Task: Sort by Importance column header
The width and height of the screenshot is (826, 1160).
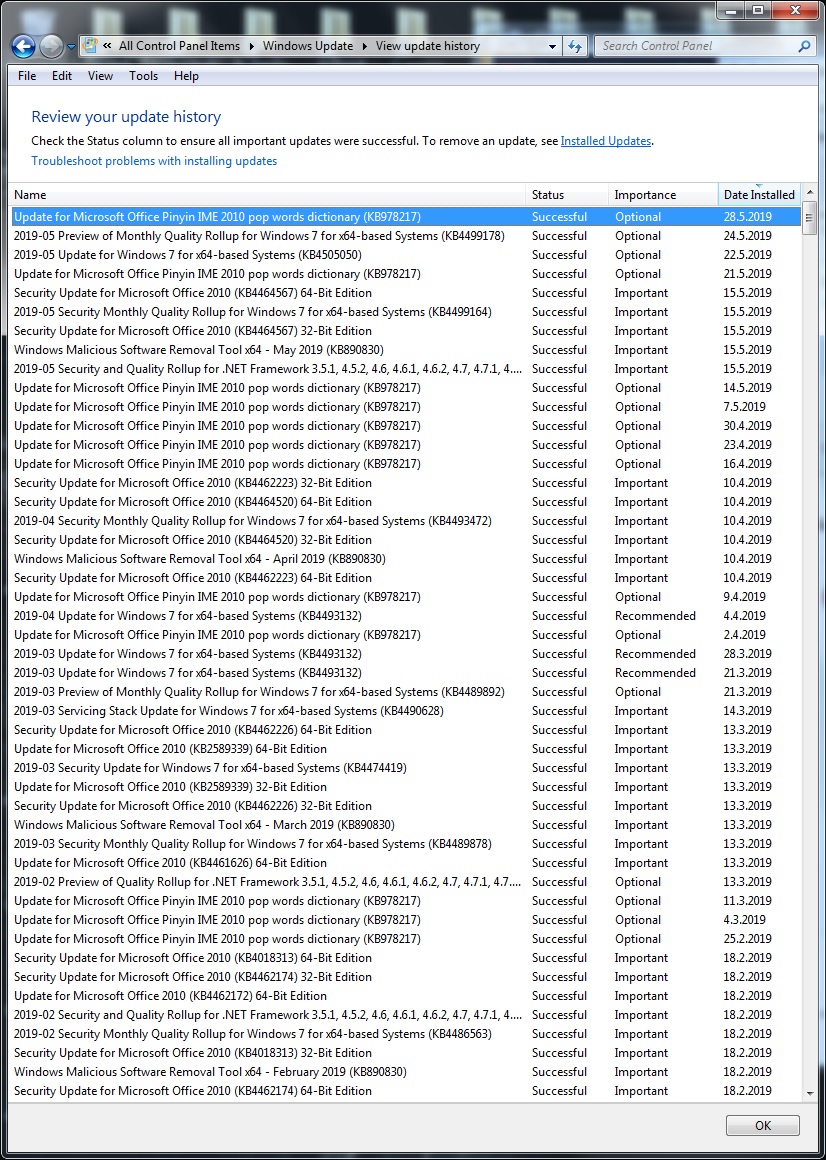Action: 663,195
